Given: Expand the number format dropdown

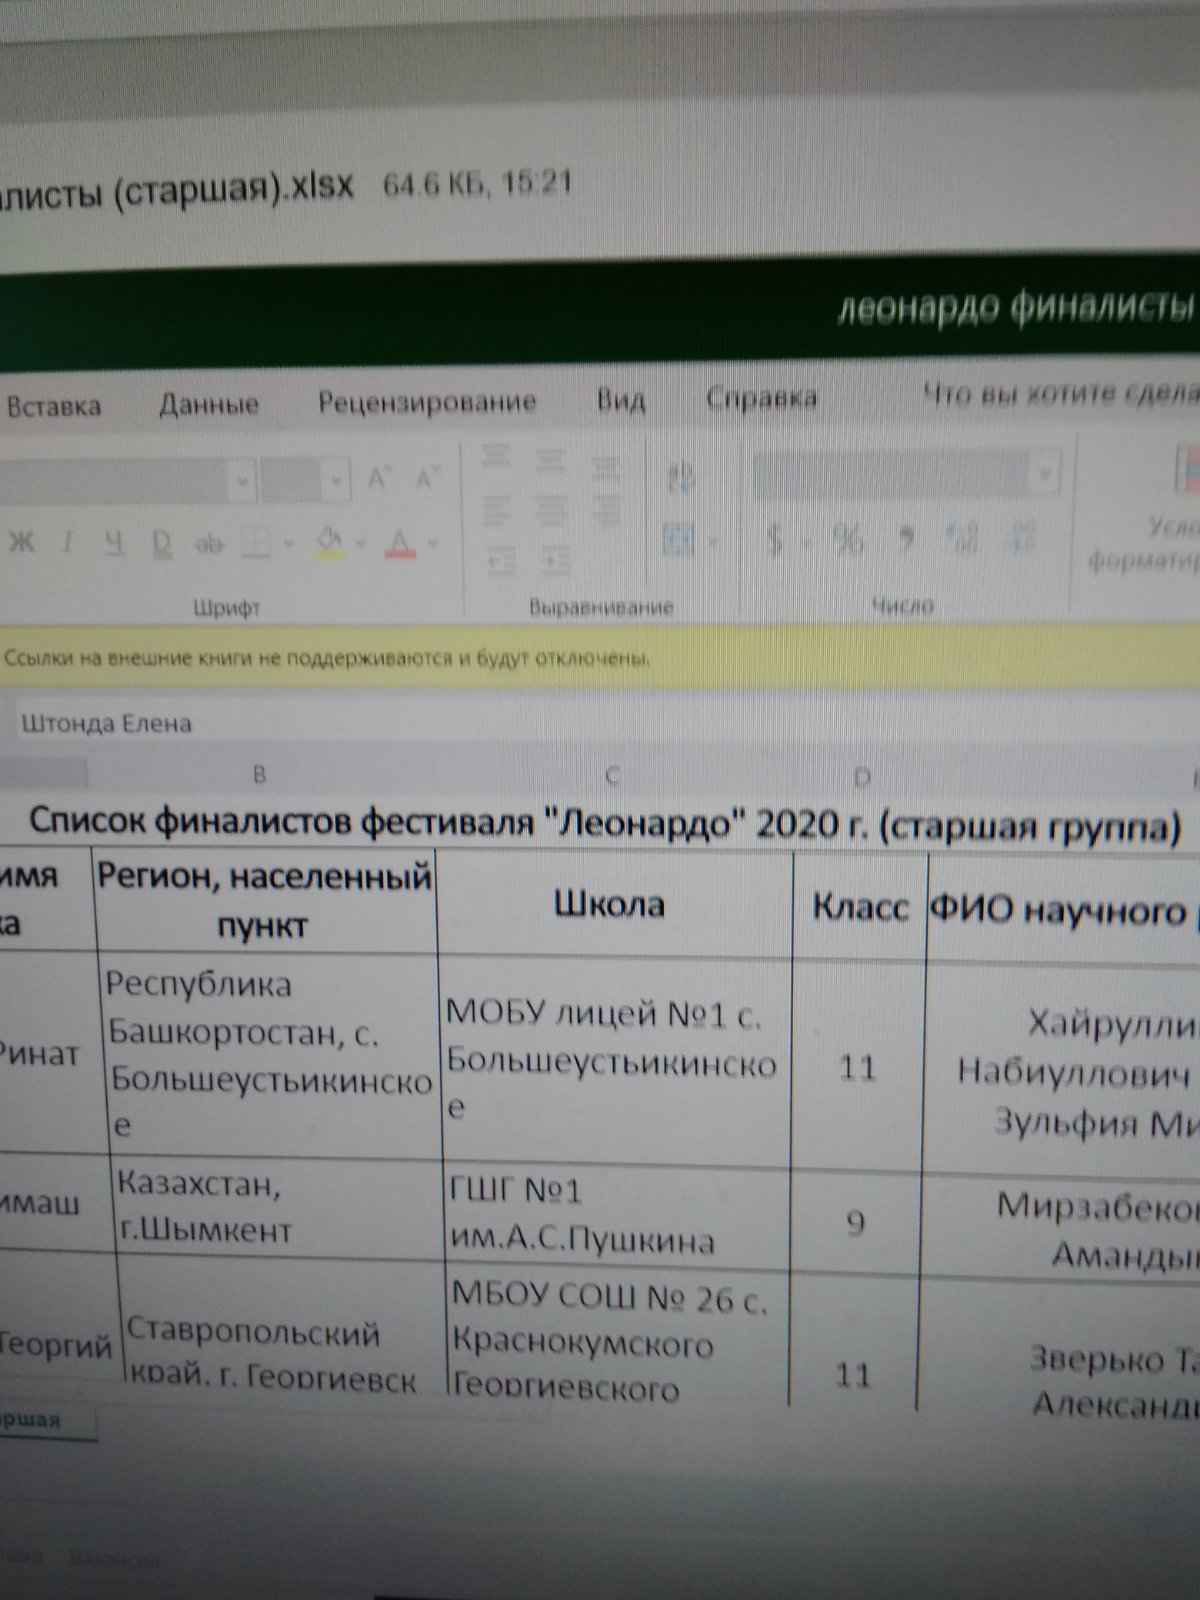Looking at the screenshot, I should (1046, 472).
